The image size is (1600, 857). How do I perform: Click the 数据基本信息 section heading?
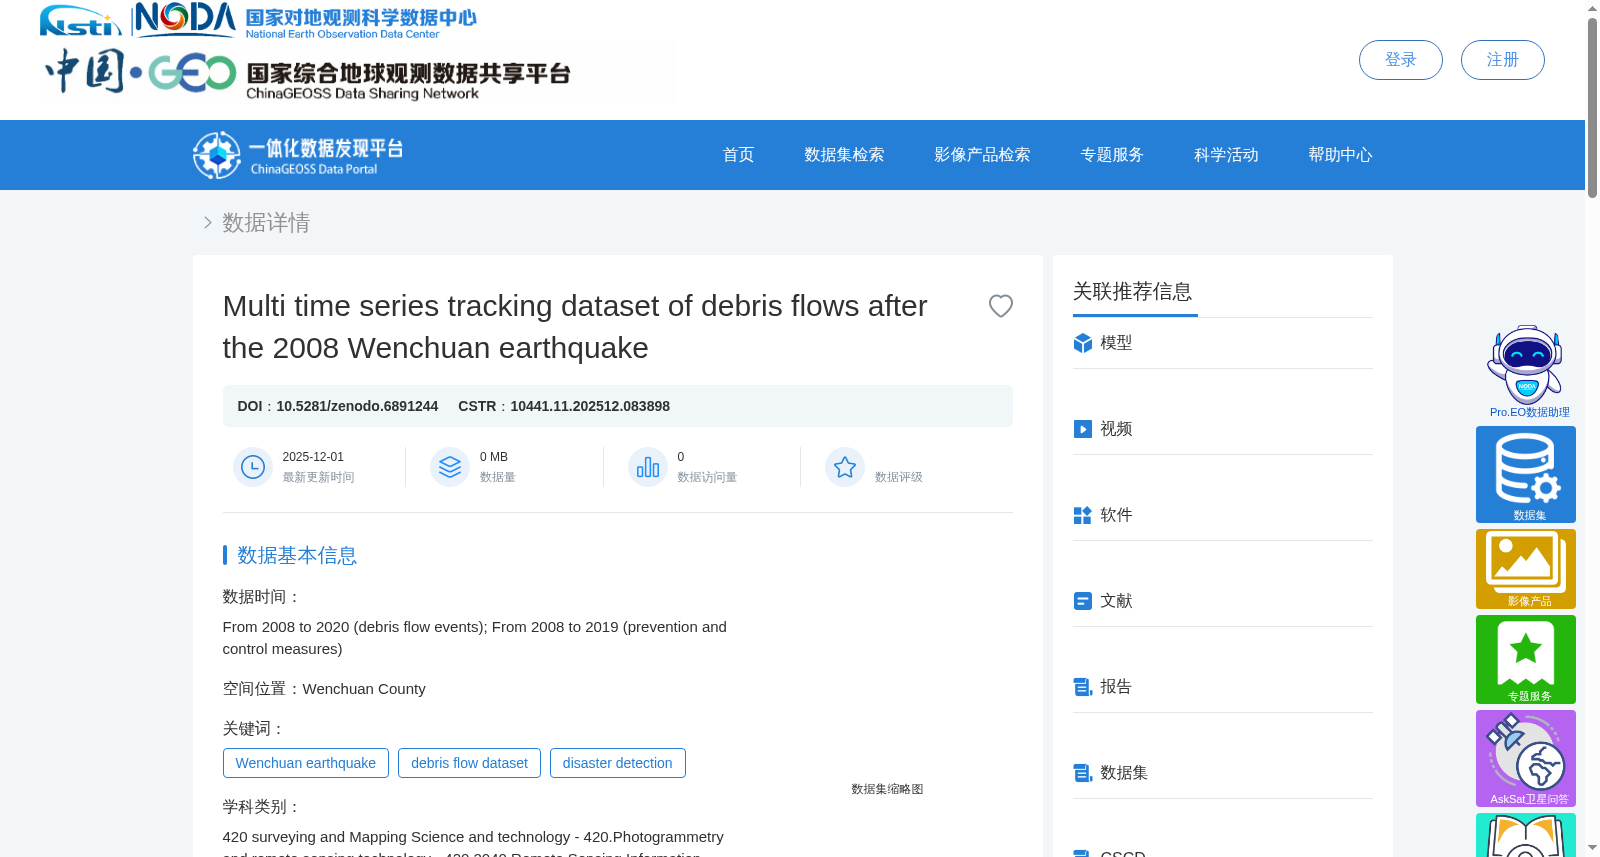point(297,555)
